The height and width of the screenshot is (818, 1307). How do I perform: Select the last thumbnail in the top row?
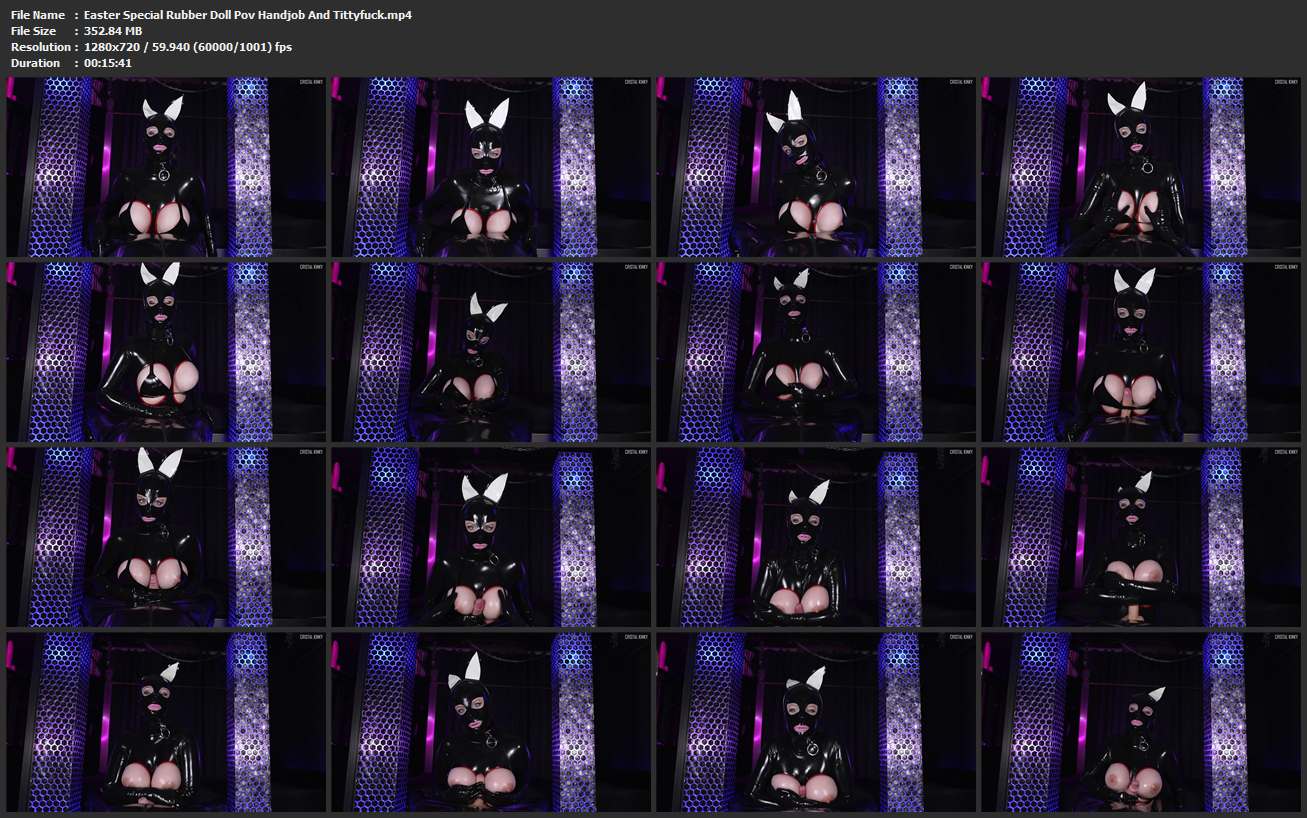[x=1141, y=167]
